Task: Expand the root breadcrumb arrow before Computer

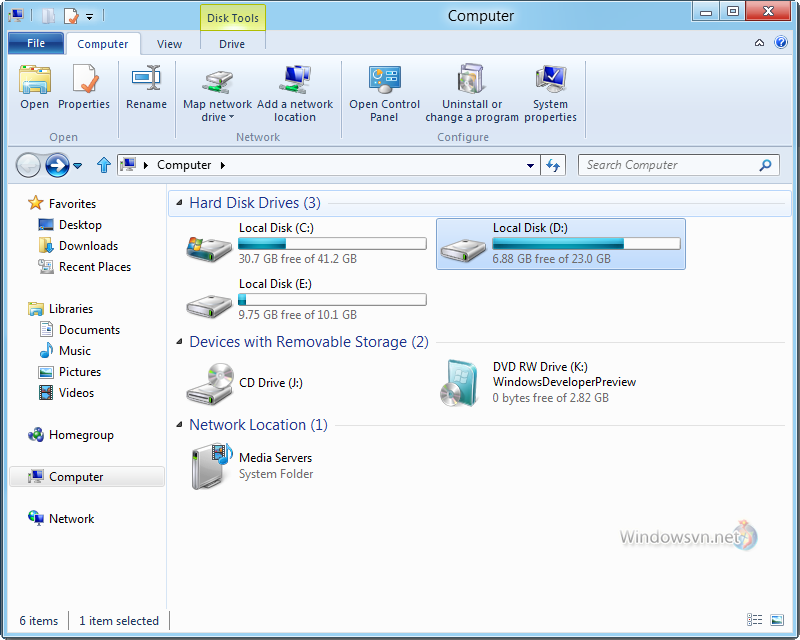Action: pos(146,165)
